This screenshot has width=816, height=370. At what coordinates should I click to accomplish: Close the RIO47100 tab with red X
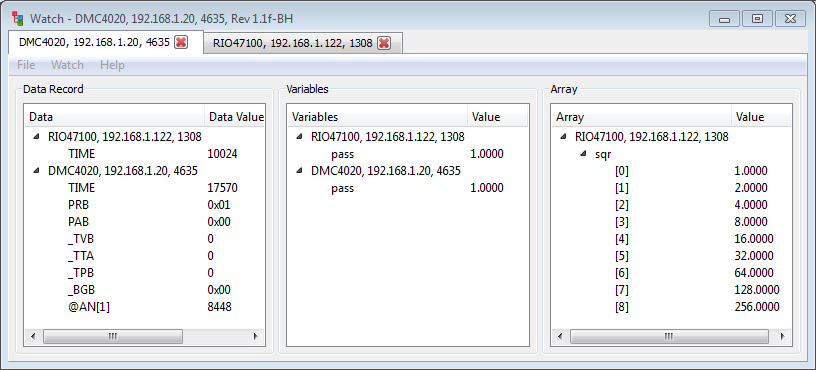tap(384, 43)
